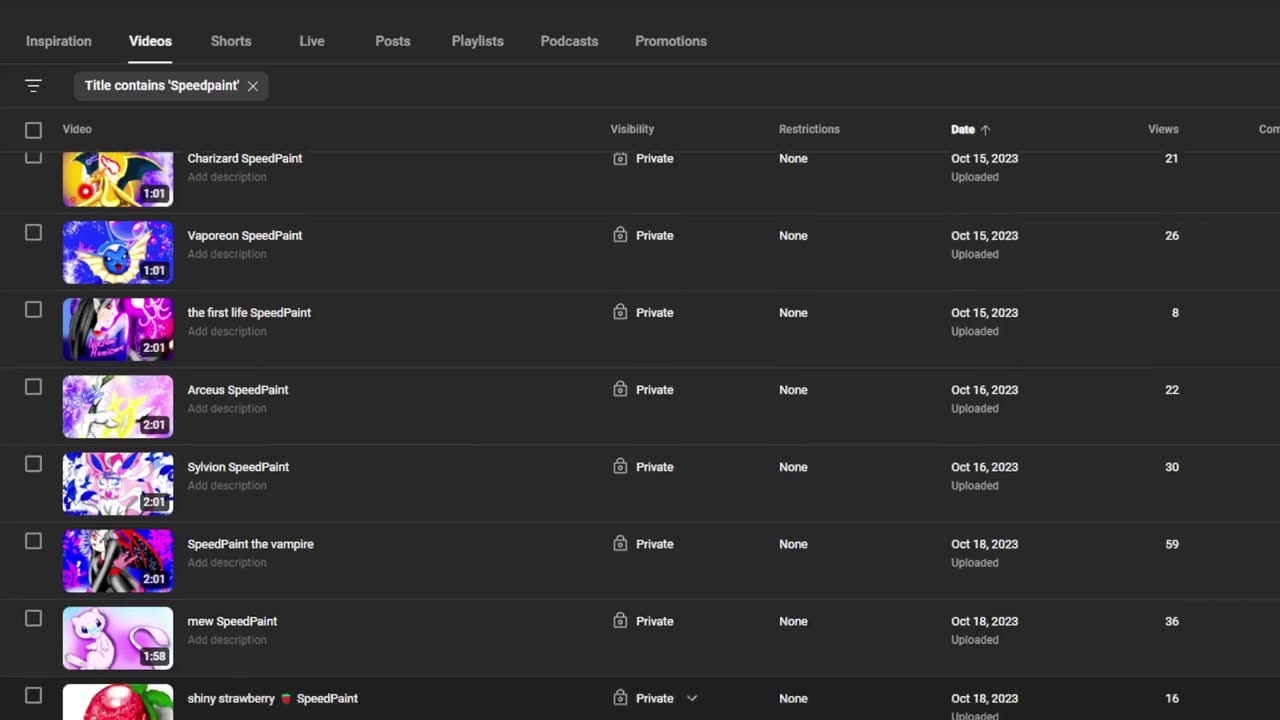The width and height of the screenshot is (1280, 720).
Task: Open the filter menu icon
Action: tap(33, 86)
